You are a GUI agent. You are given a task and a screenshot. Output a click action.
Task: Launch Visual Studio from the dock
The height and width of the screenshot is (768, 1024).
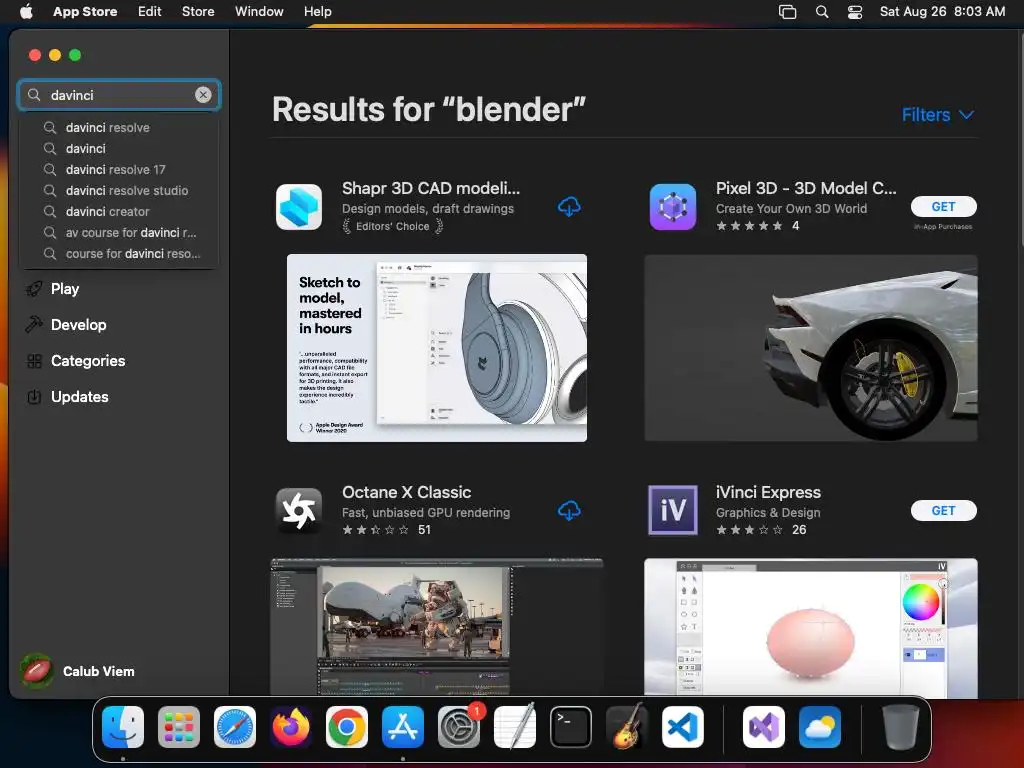pos(764,727)
